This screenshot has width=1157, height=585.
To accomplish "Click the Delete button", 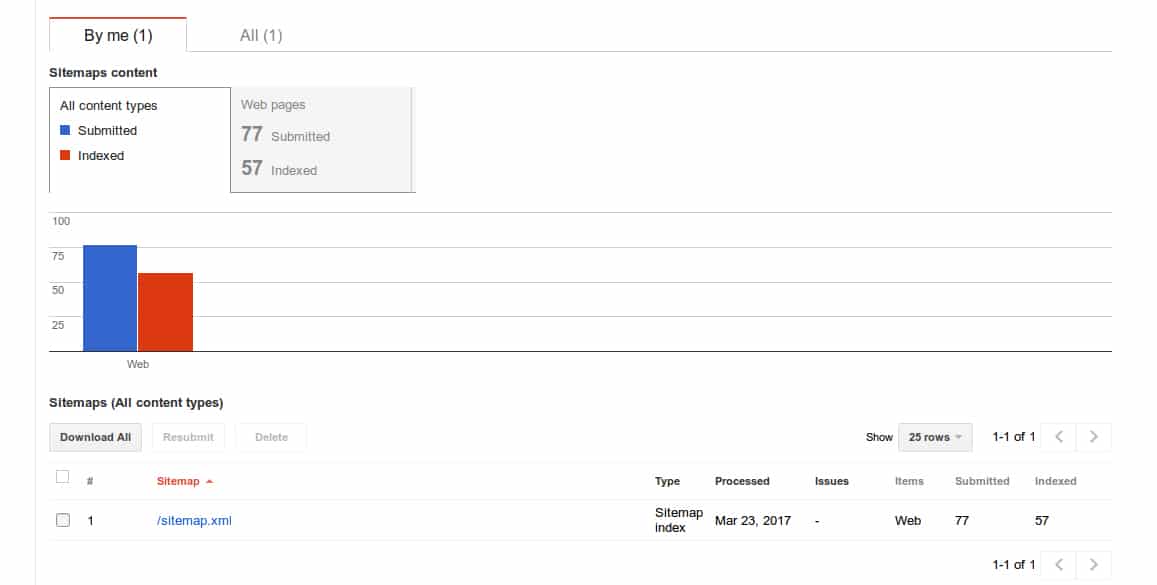I will coord(271,437).
